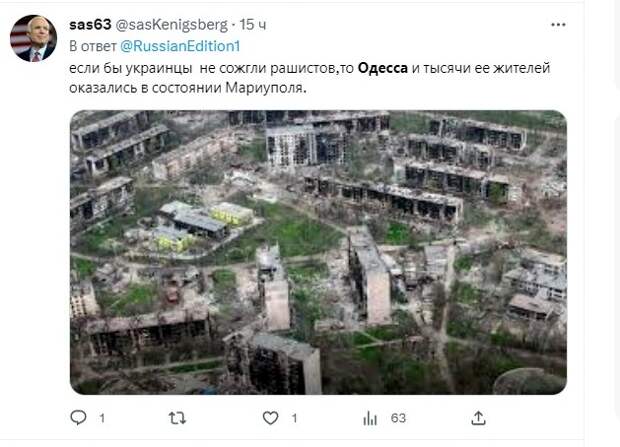The image size is (620, 447).
Task: Enlarge the aerial photo of destroyed buildings
Action: coord(318,252)
